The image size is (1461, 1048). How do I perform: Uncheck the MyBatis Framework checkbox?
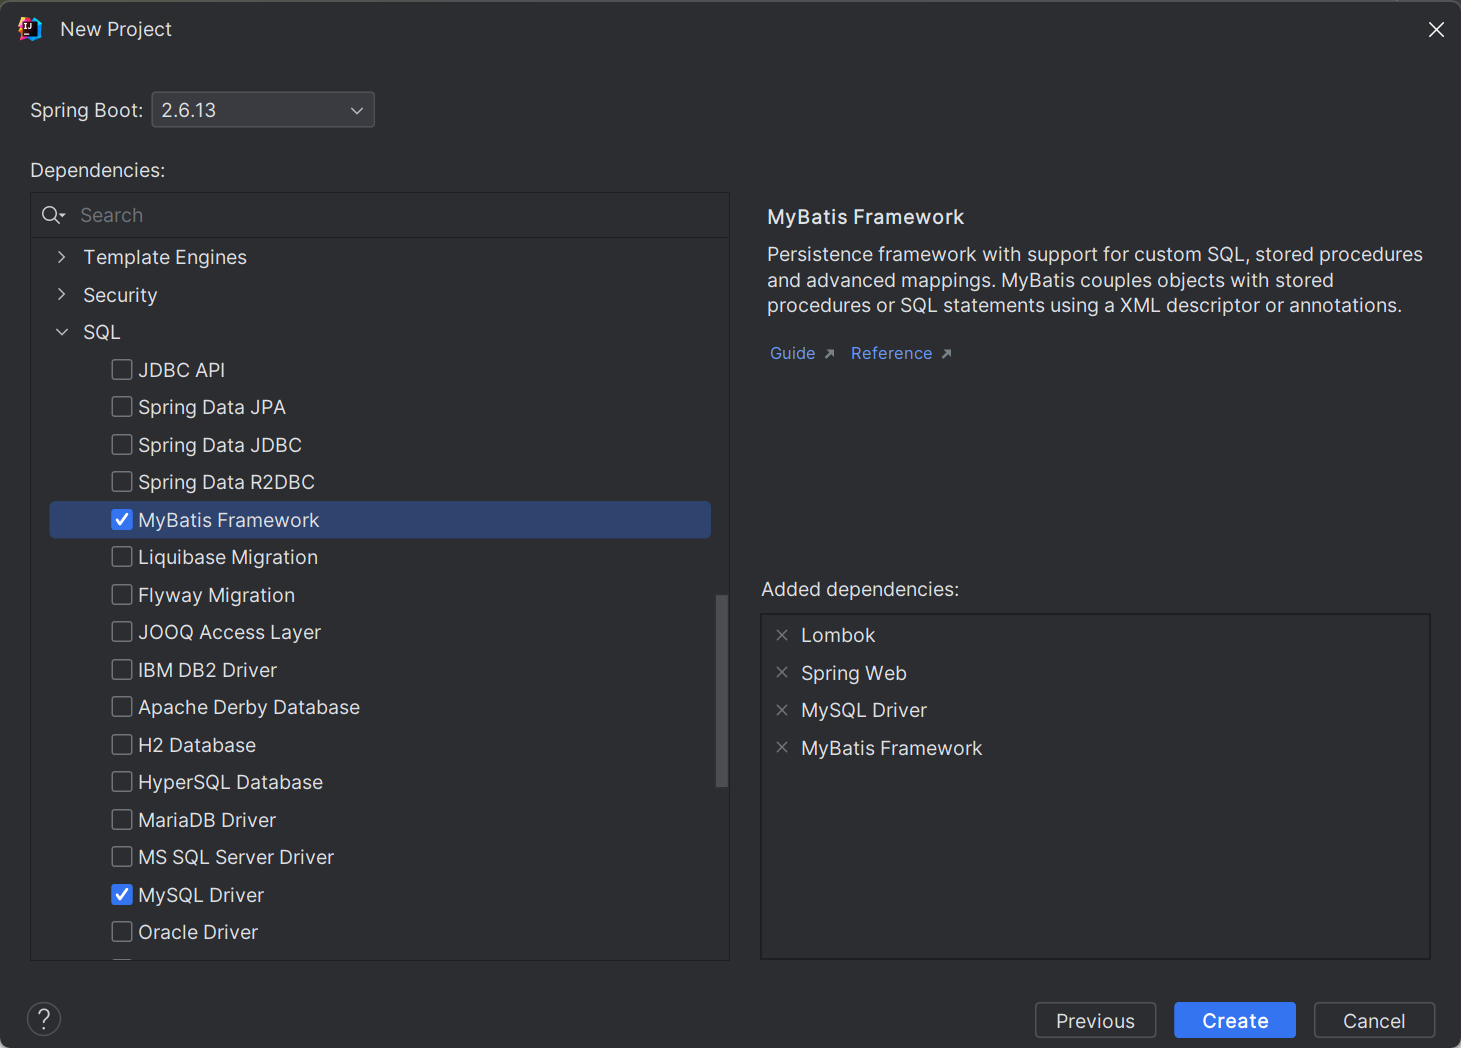(122, 520)
